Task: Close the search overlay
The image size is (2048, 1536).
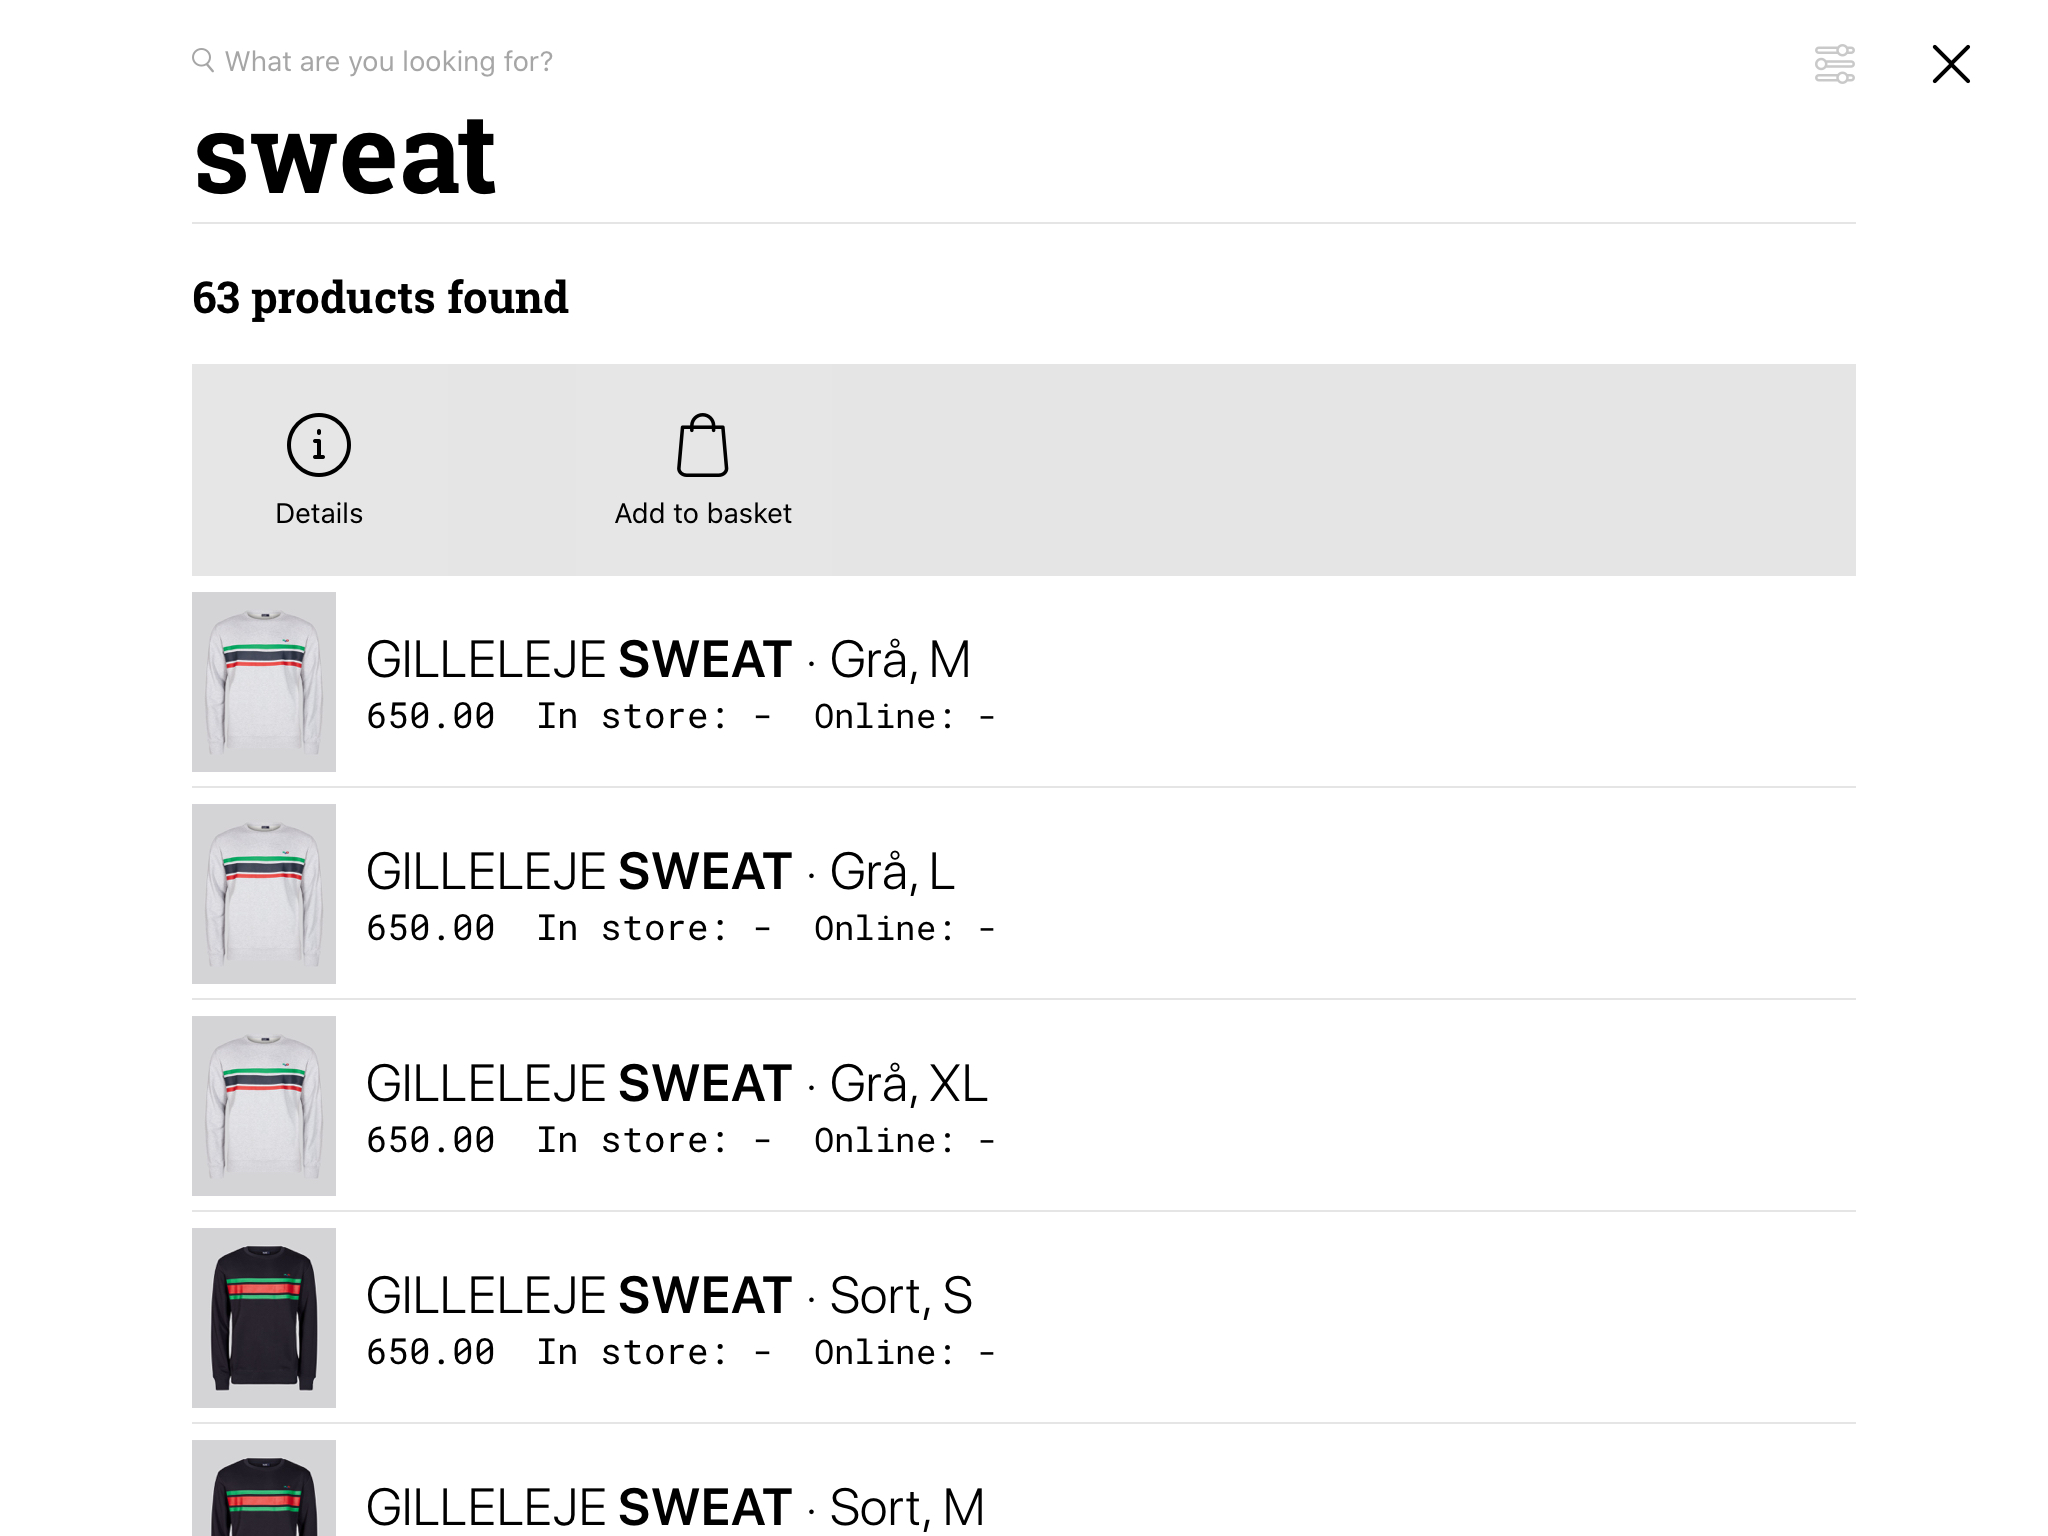Action: point(1950,64)
